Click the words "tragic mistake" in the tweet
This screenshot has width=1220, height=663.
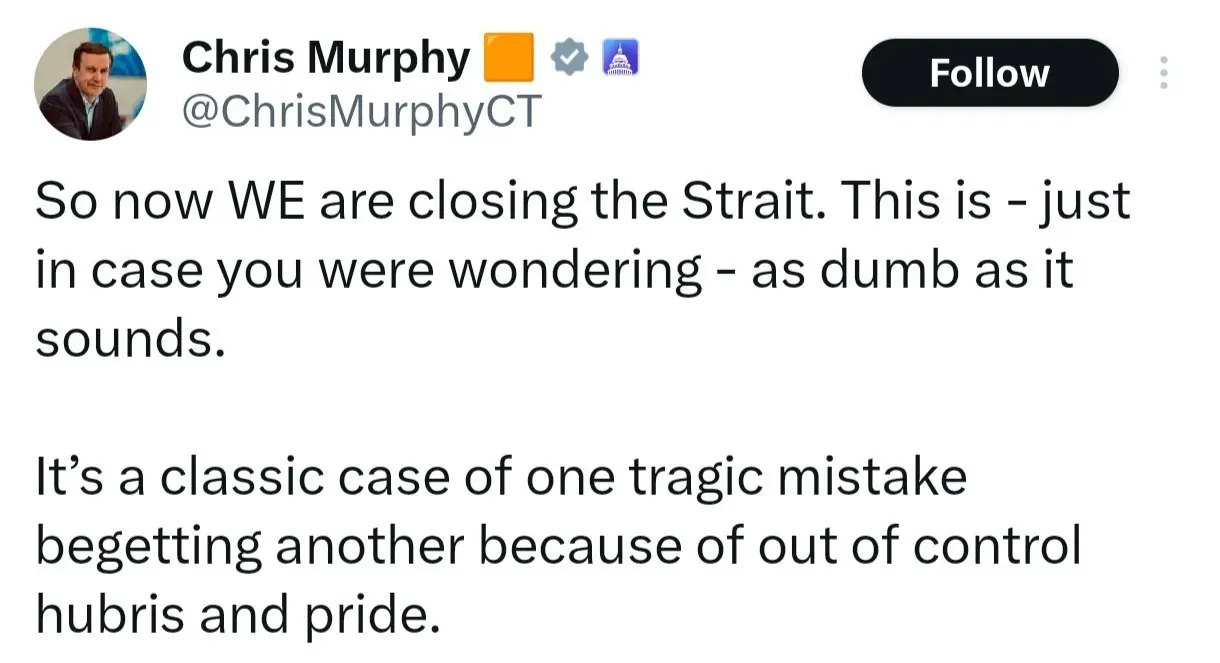pos(797,477)
